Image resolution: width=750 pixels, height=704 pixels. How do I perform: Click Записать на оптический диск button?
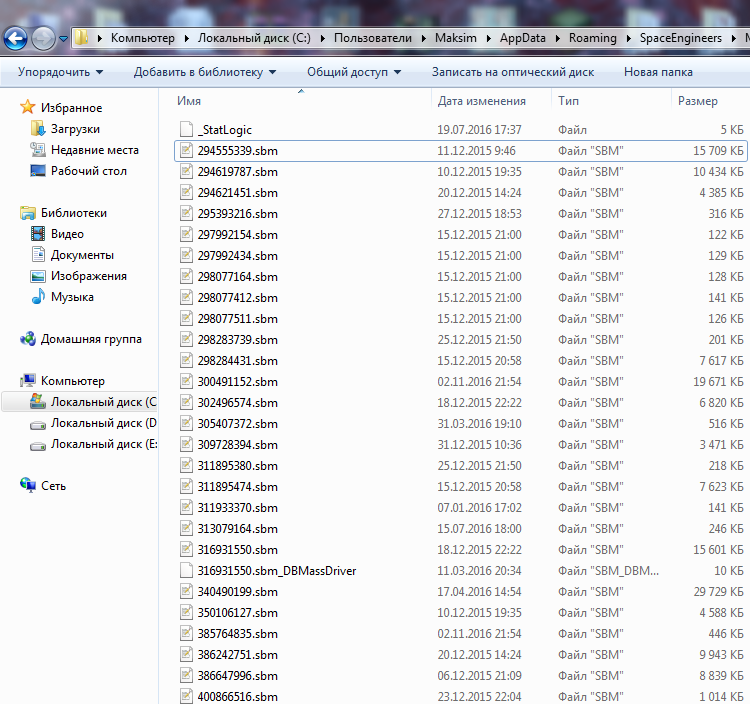[513, 72]
